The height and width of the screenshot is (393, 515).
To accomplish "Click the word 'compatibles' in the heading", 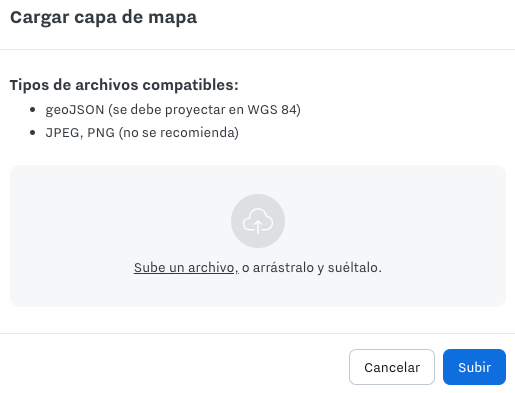I will coord(191,85).
